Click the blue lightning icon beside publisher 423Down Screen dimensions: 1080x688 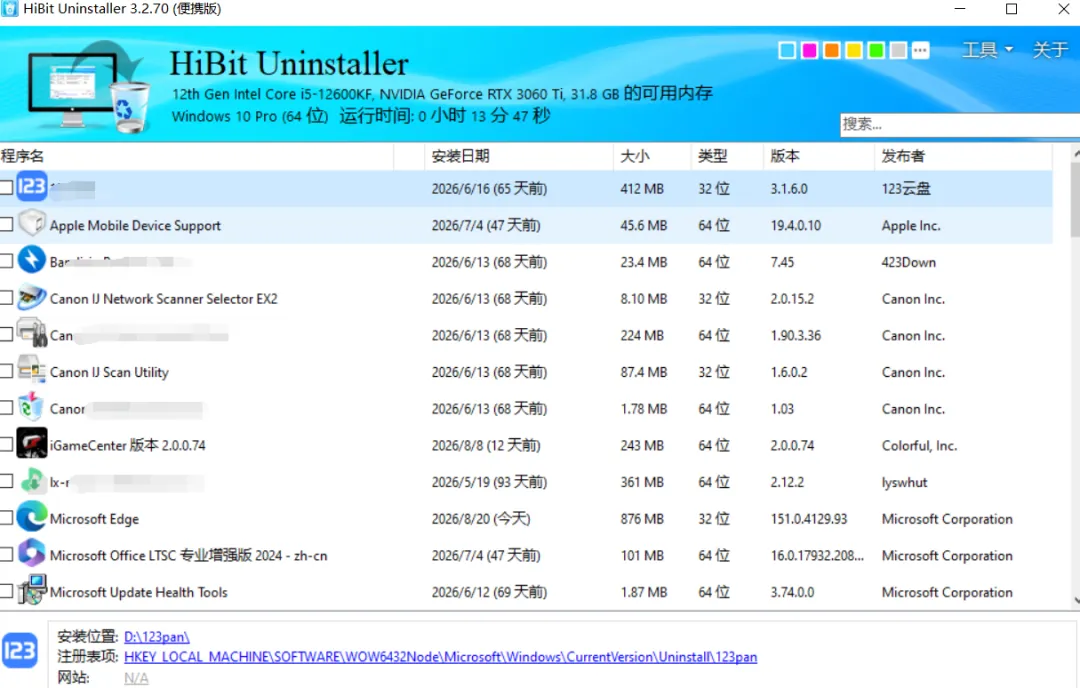[32, 260]
